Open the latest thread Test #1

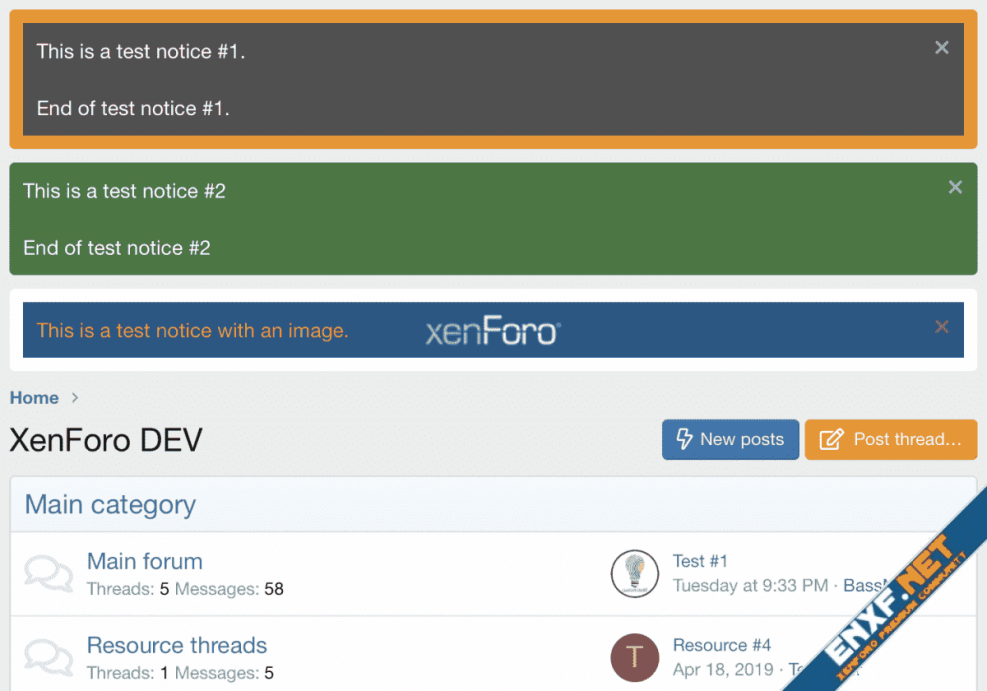click(x=700, y=562)
